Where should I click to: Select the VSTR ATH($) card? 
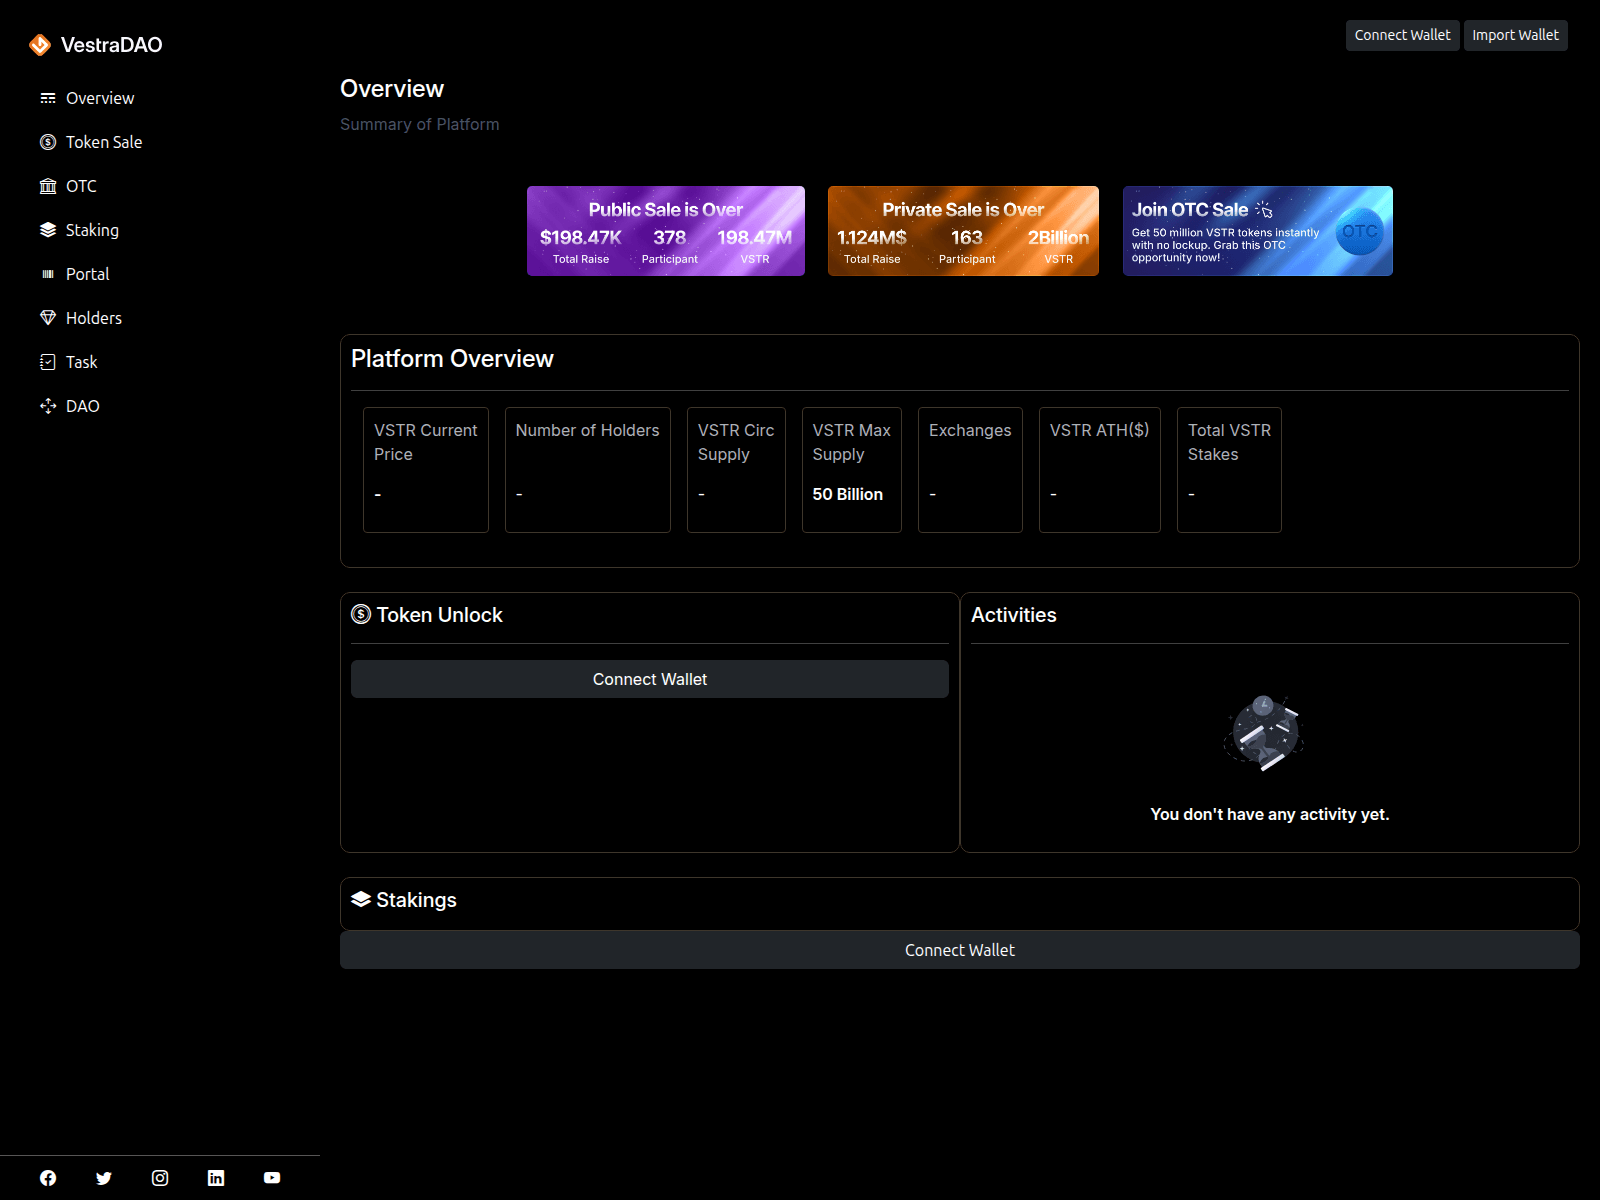pyautogui.click(x=1100, y=470)
